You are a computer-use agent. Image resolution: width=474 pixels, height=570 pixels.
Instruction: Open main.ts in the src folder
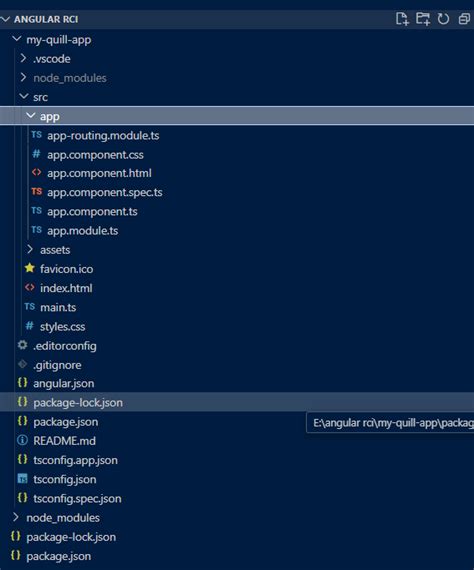pos(58,308)
